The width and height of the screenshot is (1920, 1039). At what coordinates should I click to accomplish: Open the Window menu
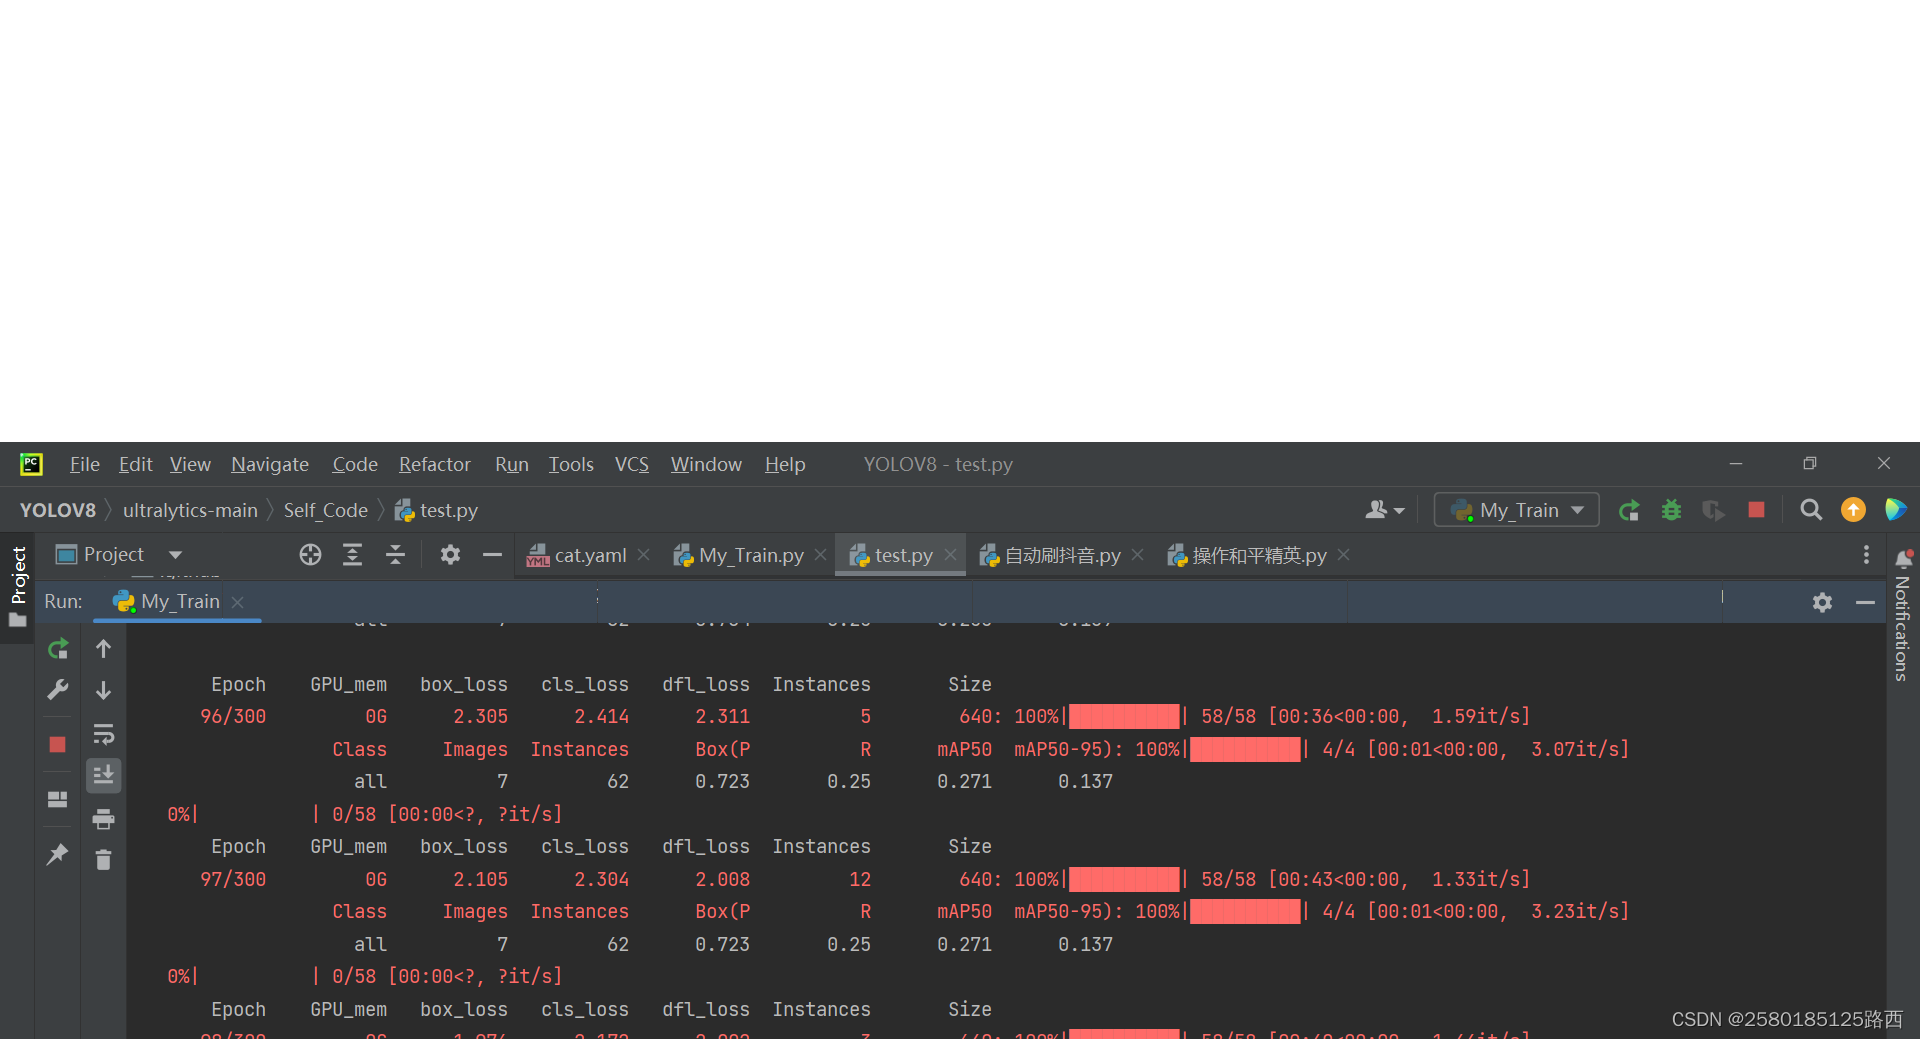pos(706,464)
